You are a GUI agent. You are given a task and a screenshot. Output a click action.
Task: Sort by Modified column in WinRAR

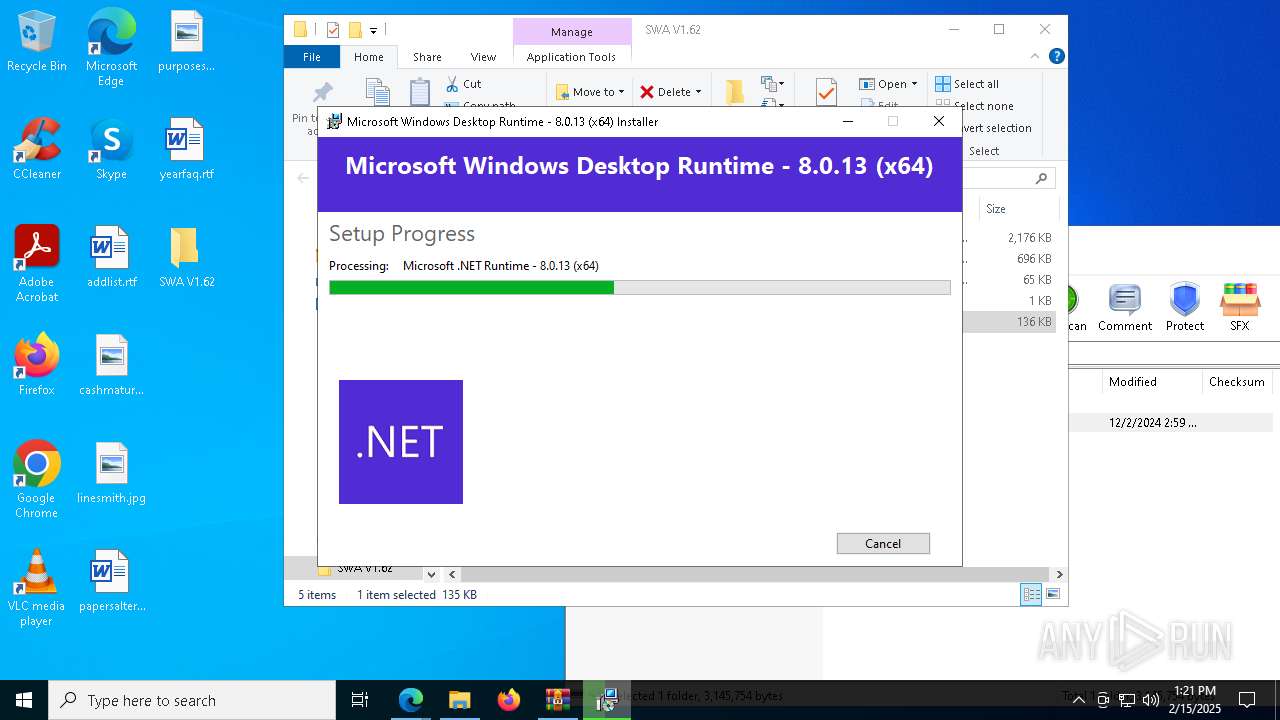coord(1151,382)
